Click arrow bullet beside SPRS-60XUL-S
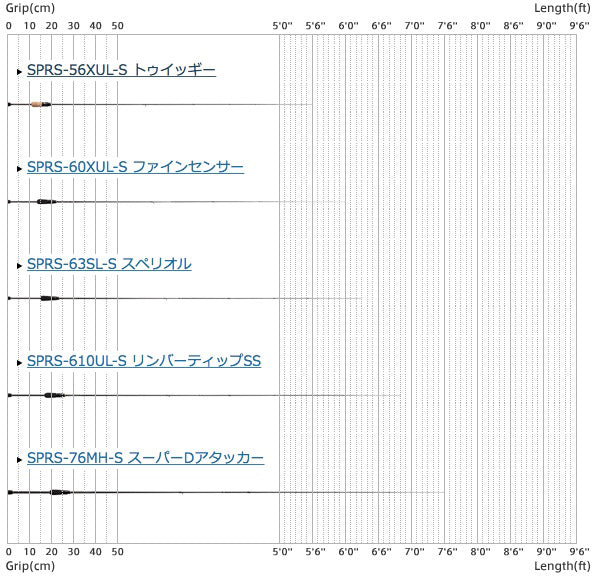 click(19, 168)
